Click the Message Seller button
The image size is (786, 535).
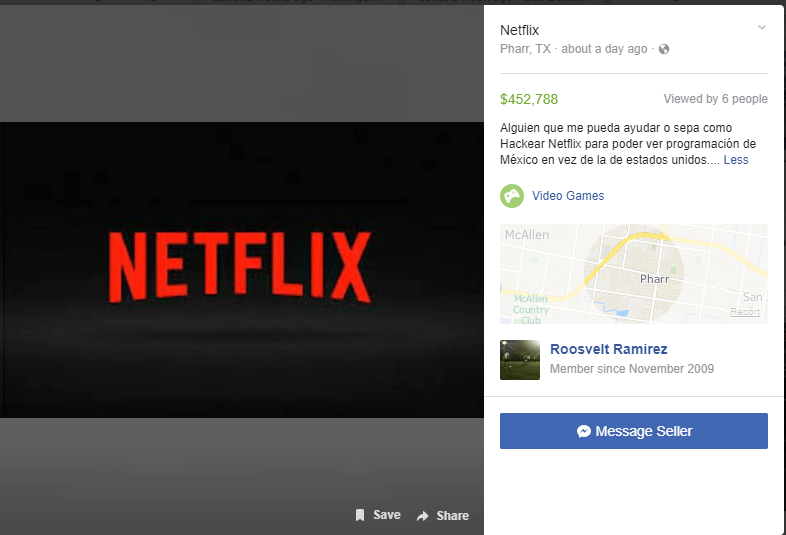coord(634,431)
